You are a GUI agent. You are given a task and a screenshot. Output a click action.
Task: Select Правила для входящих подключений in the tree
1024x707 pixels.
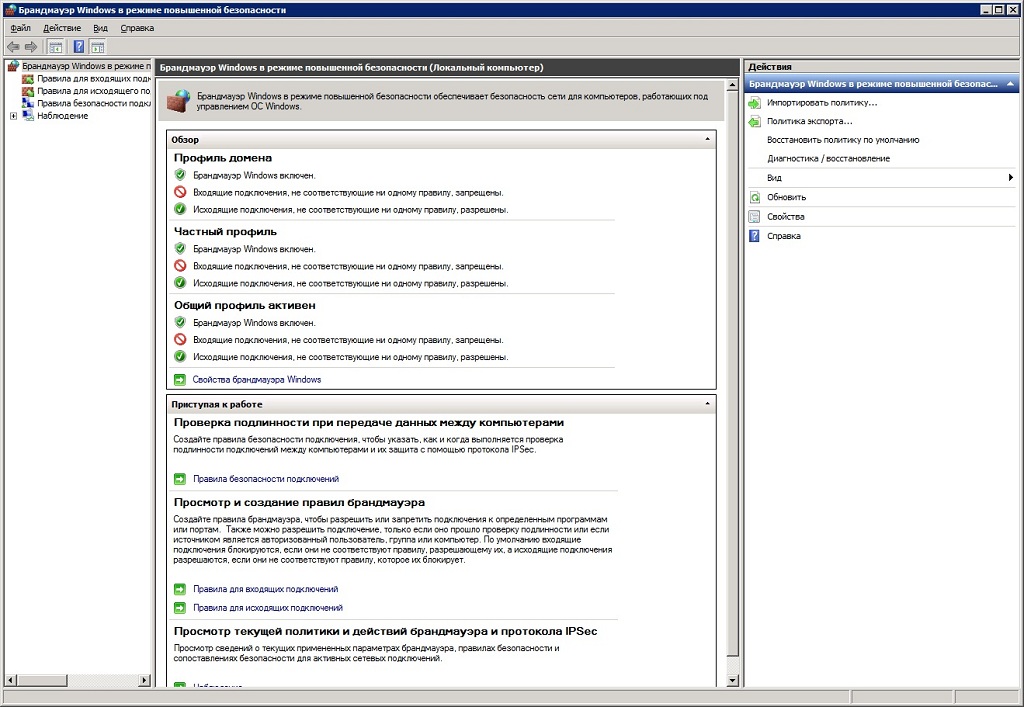tap(93, 78)
